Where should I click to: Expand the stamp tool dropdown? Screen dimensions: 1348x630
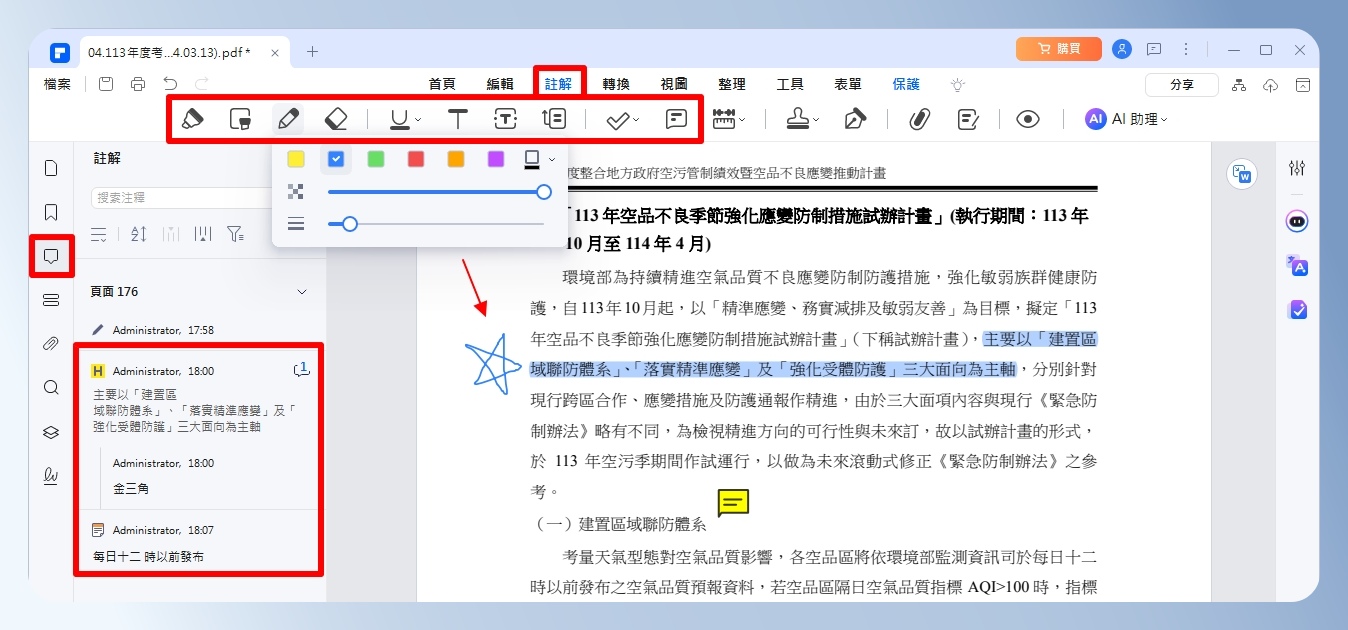click(816, 121)
